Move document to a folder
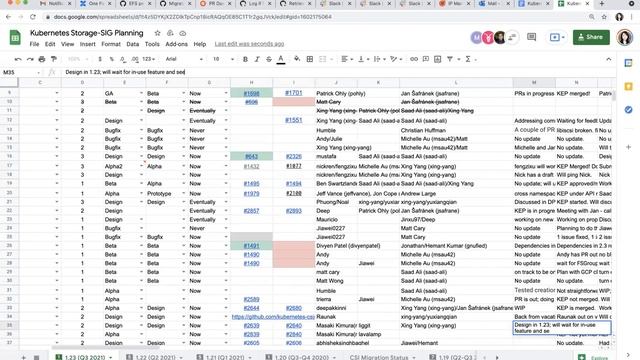This screenshot has width=640, height=360. [x=170, y=33]
